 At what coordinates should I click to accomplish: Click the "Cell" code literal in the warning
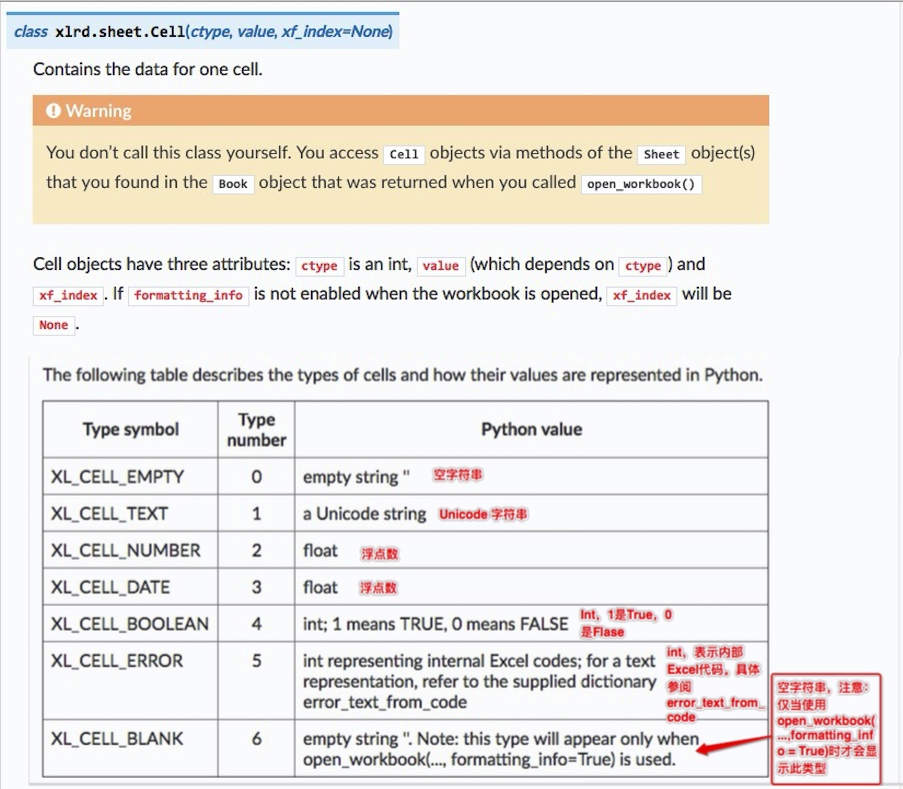(404, 154)
